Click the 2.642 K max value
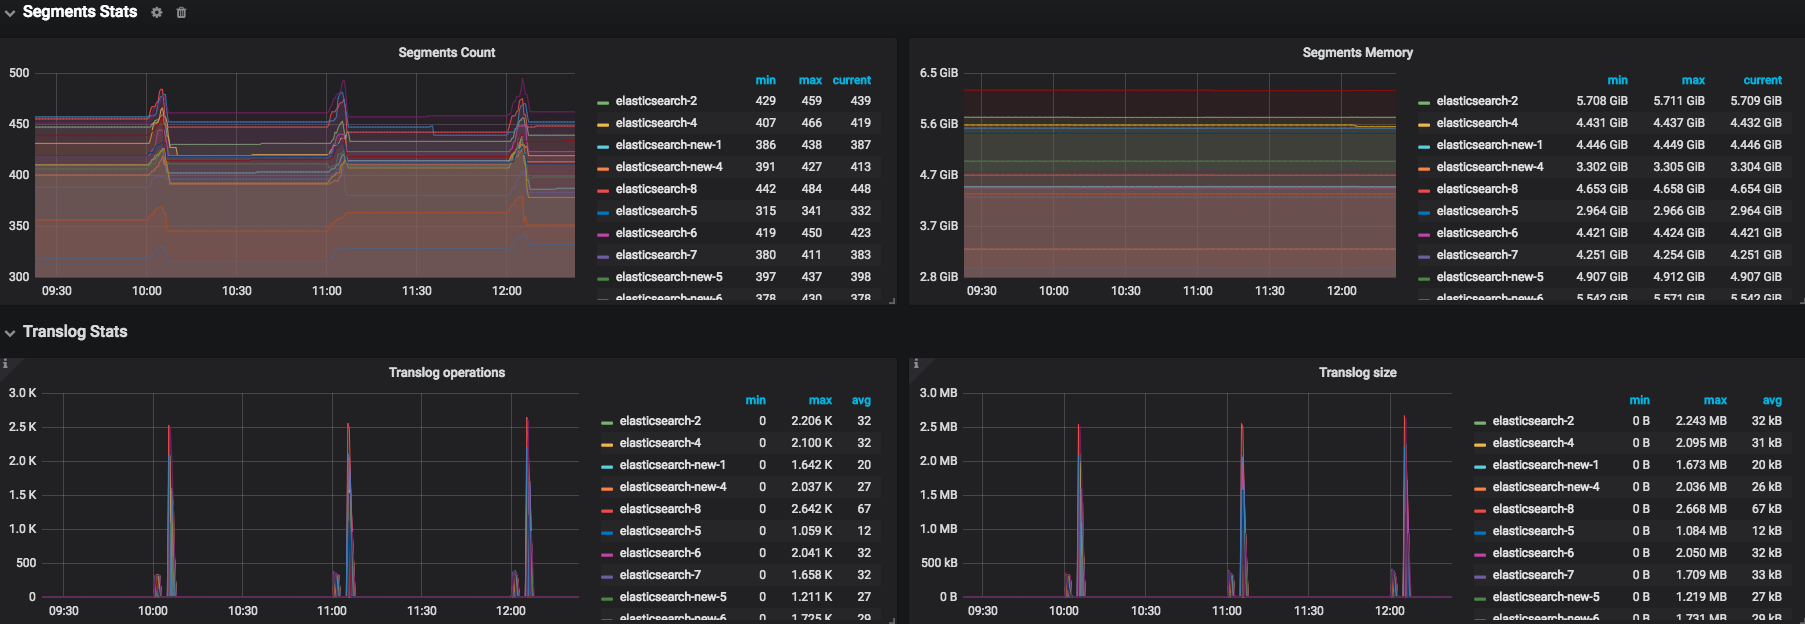 tap(811, 509)
